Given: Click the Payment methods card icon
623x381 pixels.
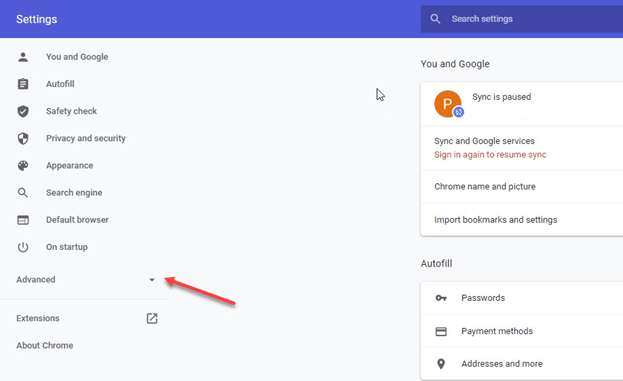Looking at the screenshot, I should pyautogui.click(x=441, y=331).
